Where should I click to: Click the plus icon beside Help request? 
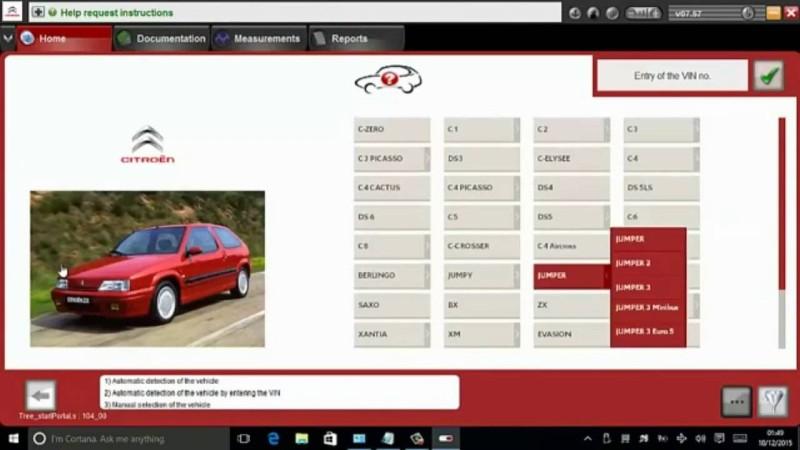(x=38, y=12)
